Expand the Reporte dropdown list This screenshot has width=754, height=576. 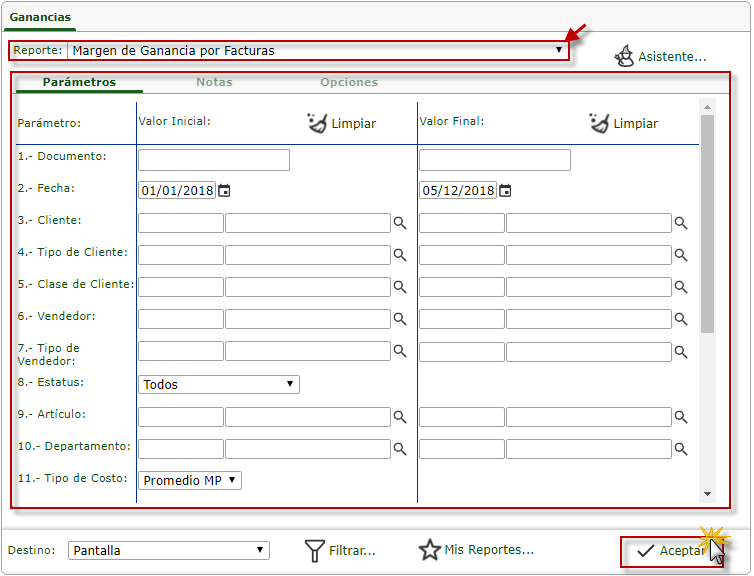(558, 50)
